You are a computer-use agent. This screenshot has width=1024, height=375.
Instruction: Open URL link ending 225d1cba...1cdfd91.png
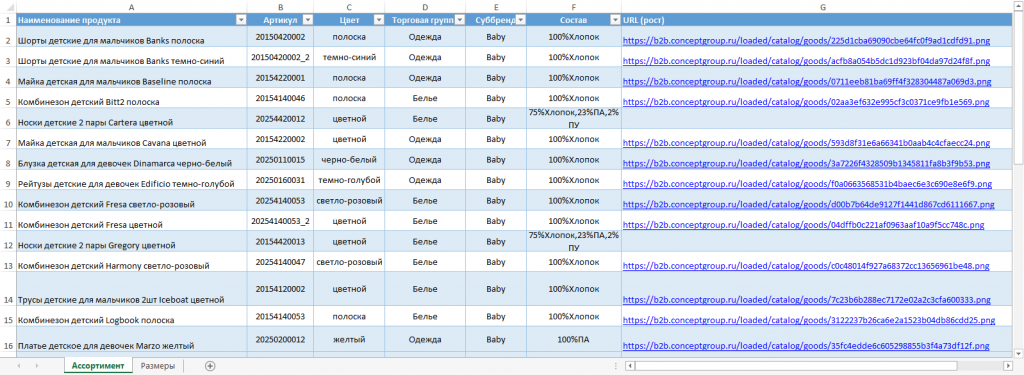807,40
